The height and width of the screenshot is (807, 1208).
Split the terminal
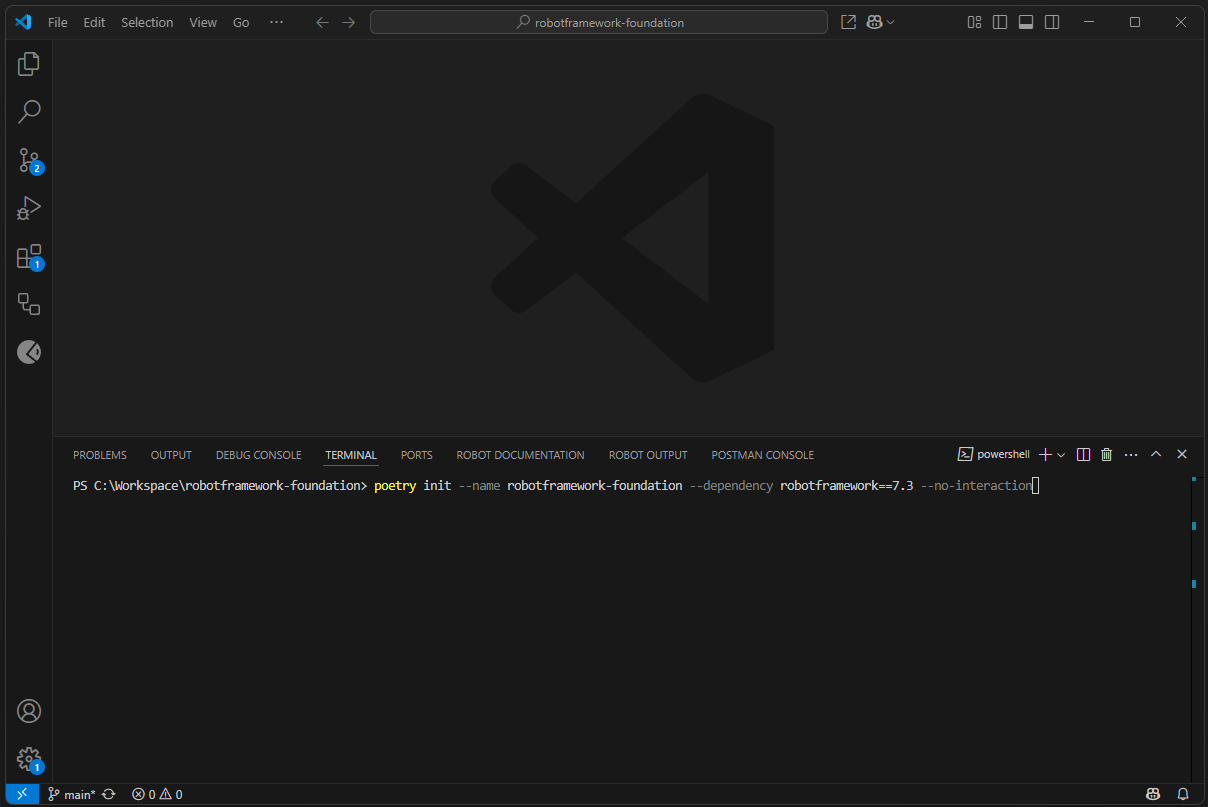click(x=1083, y=454)
